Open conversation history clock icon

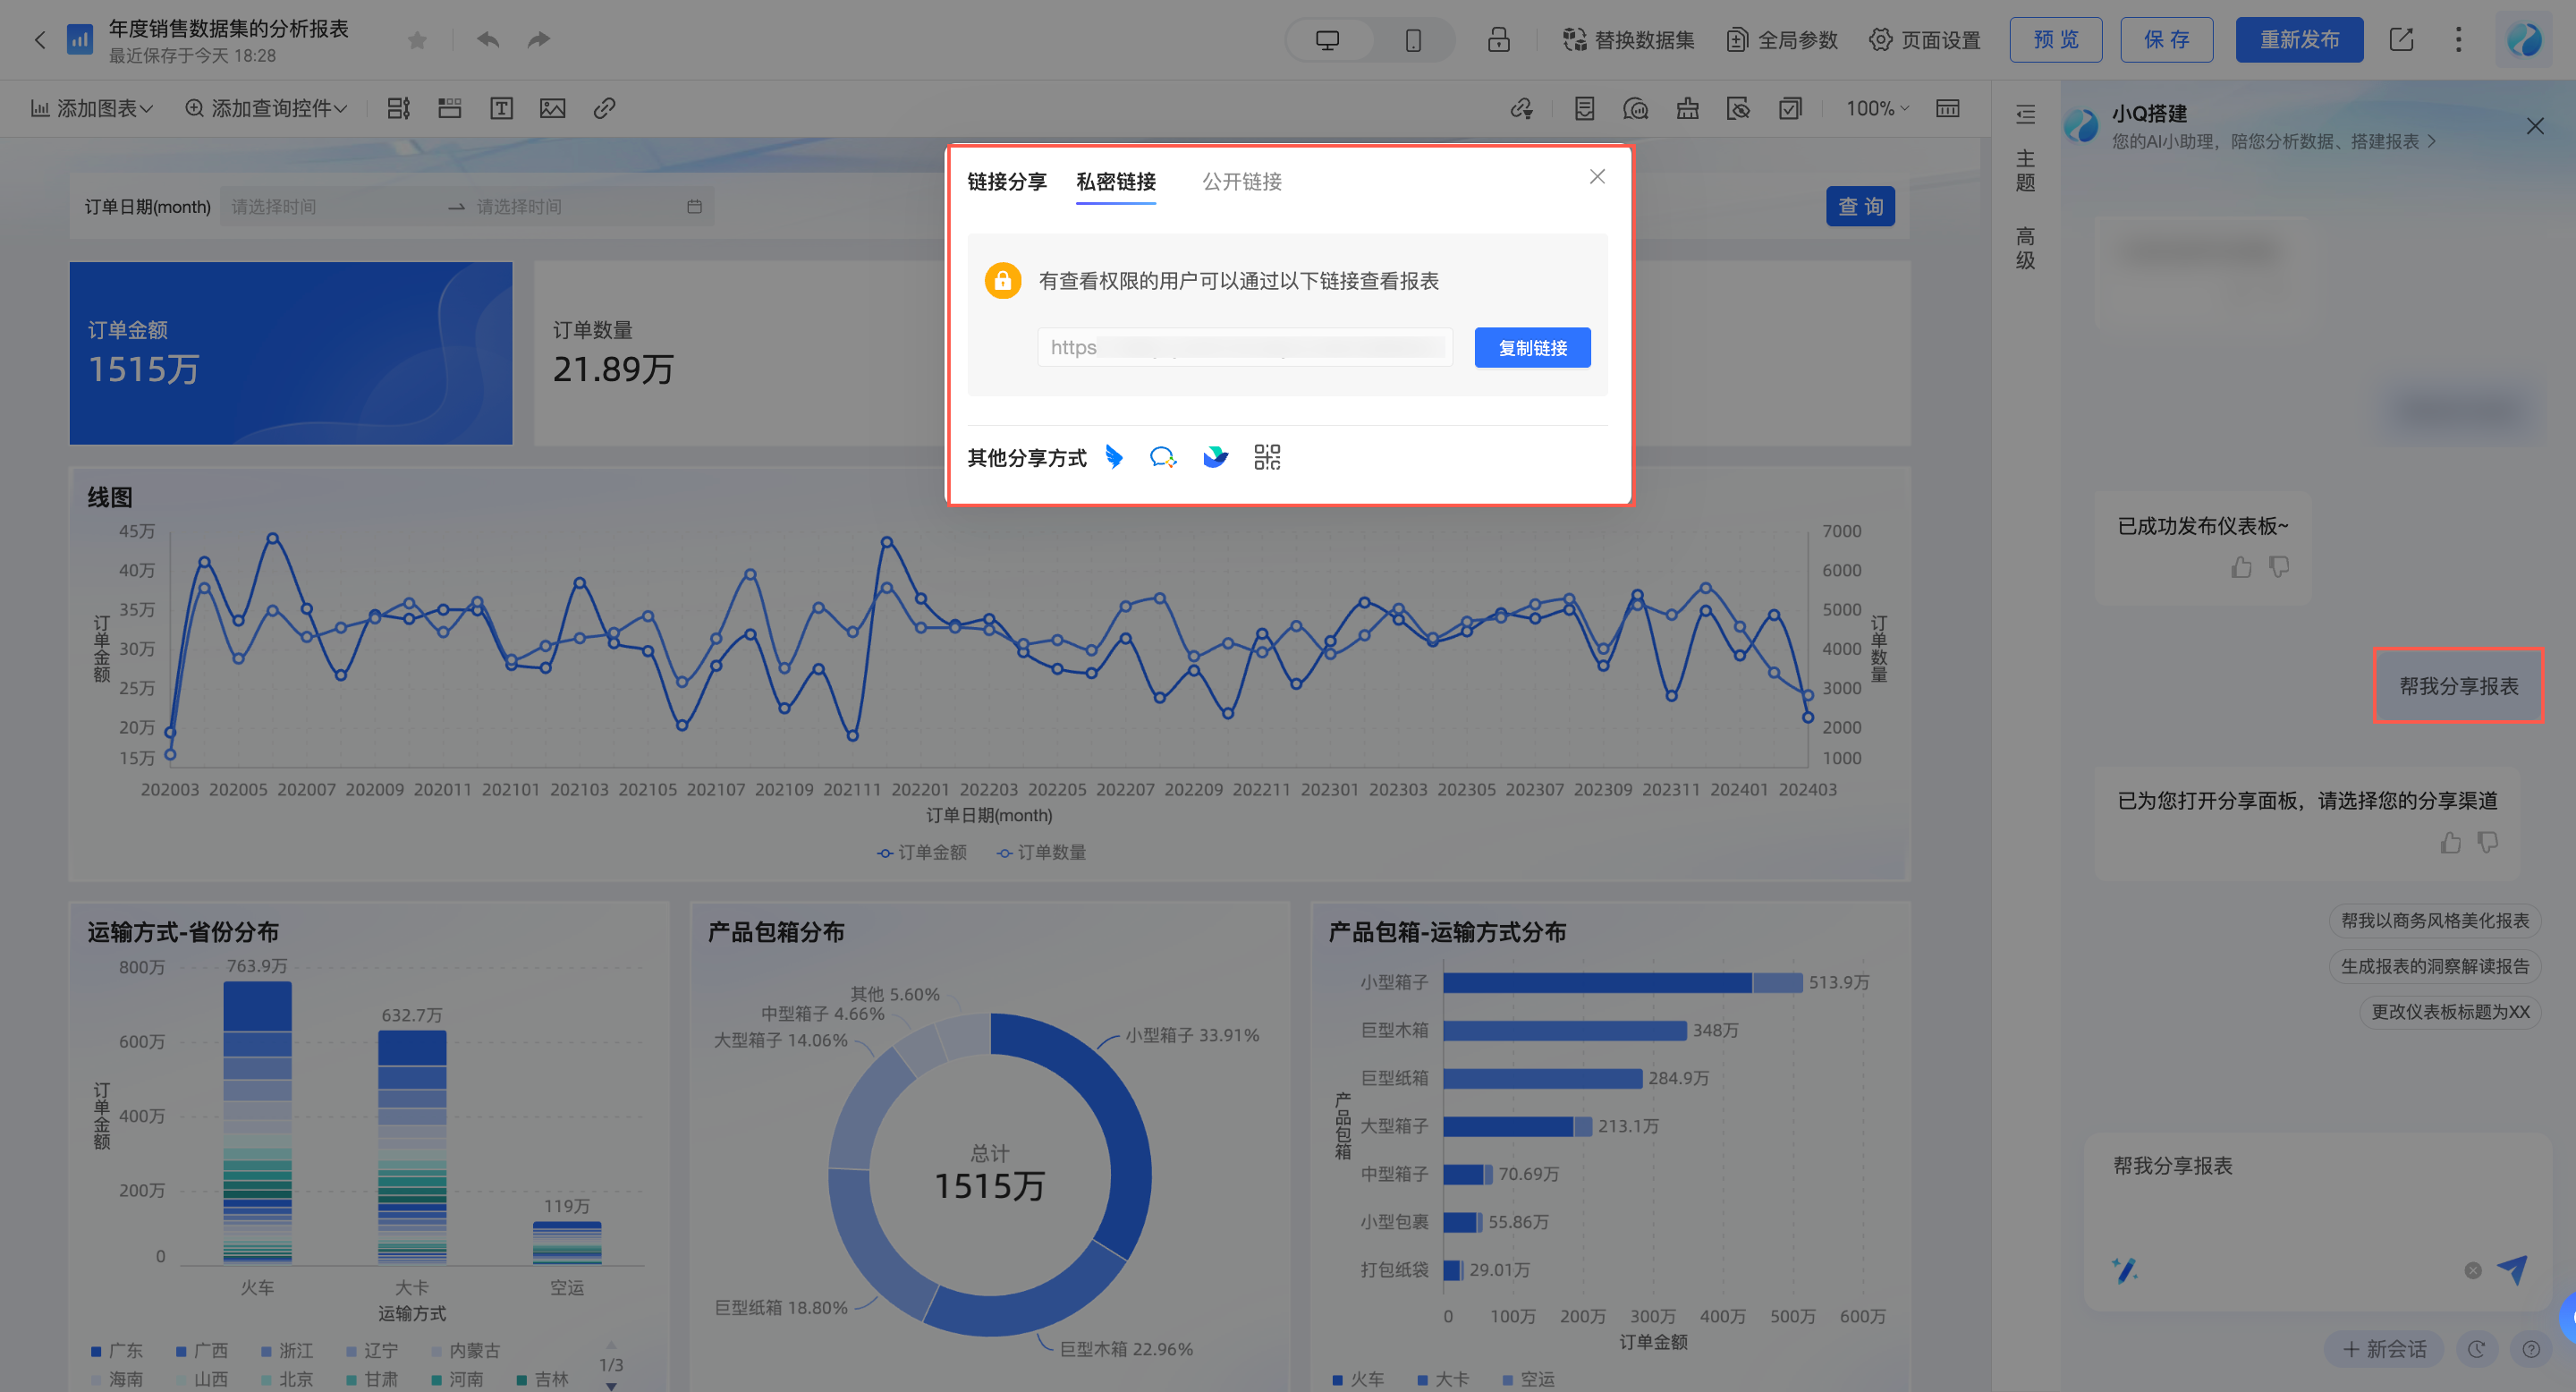tap(2476, 1349)
